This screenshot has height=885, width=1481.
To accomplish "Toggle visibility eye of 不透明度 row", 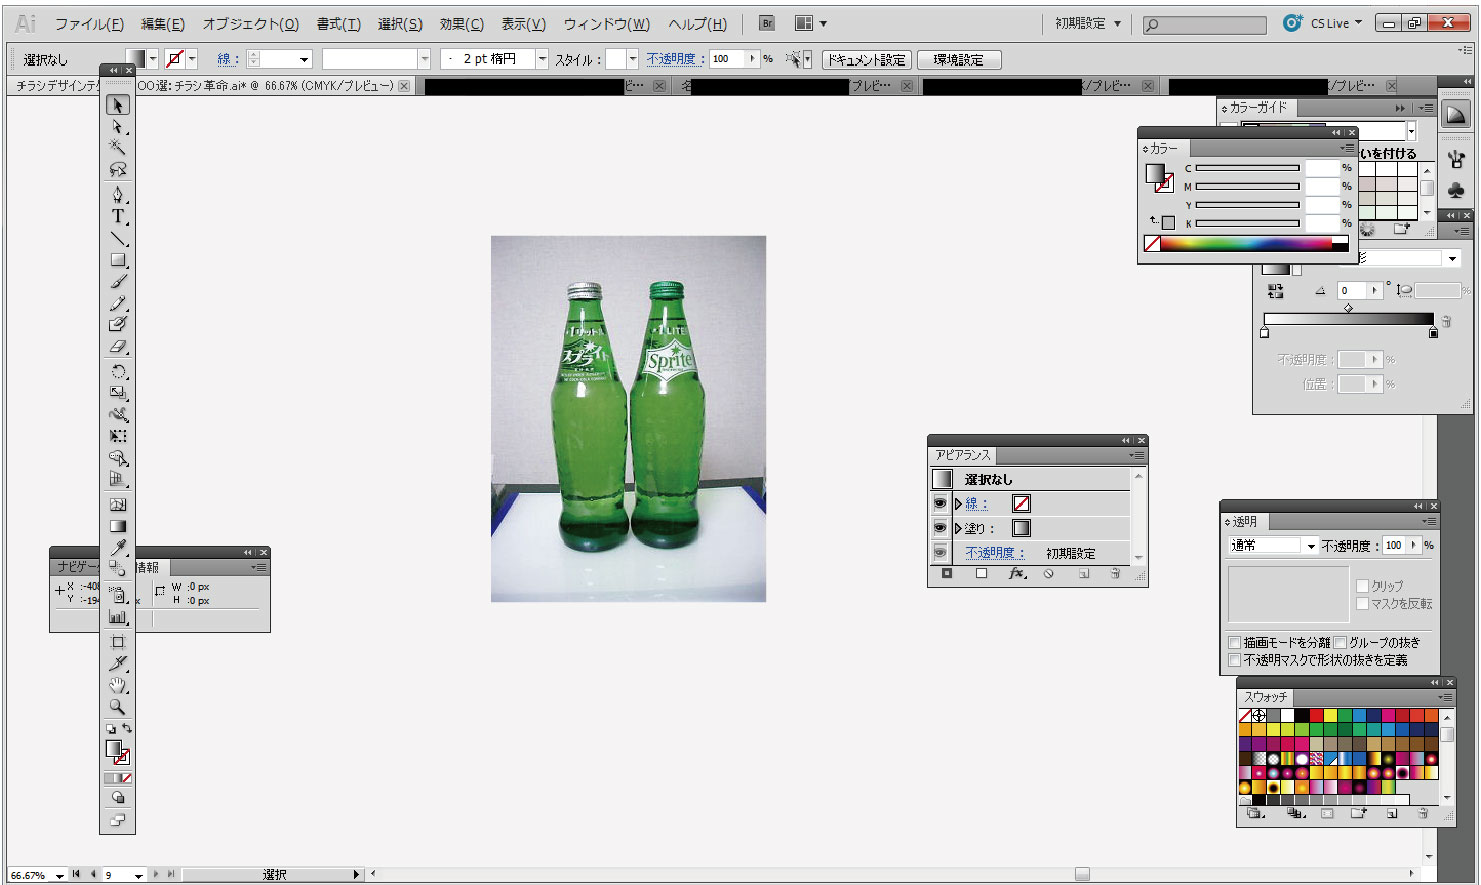I will tap(940, 552).
